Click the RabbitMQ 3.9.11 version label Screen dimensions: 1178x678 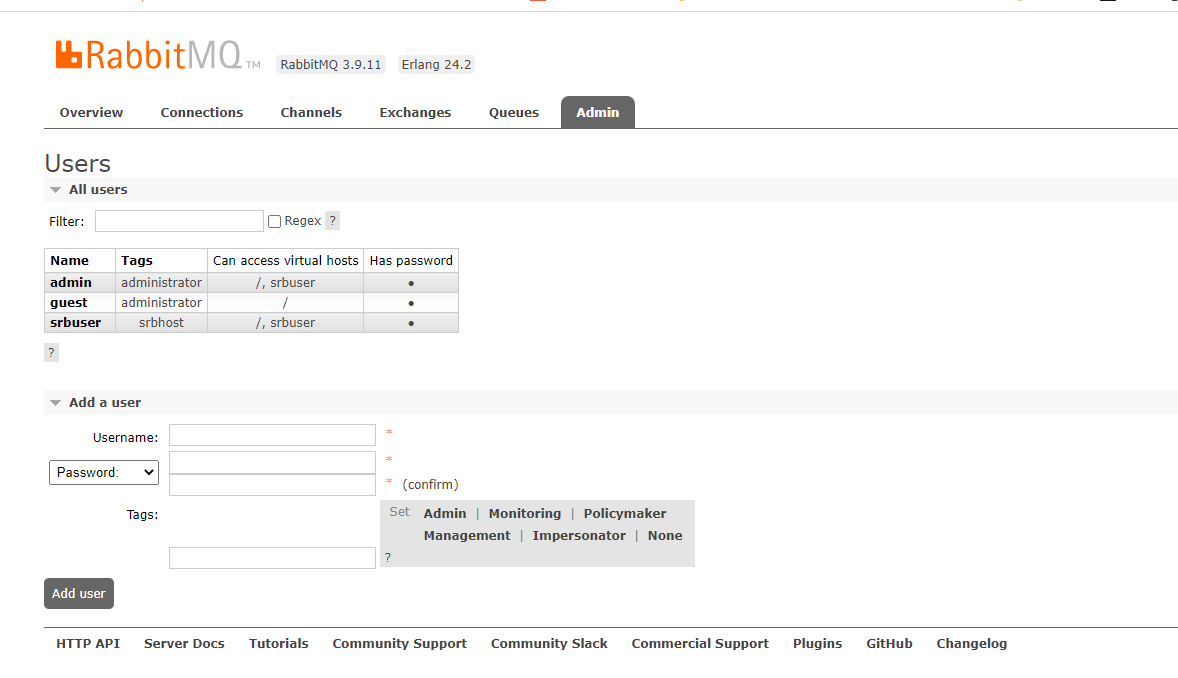(331, 65)
